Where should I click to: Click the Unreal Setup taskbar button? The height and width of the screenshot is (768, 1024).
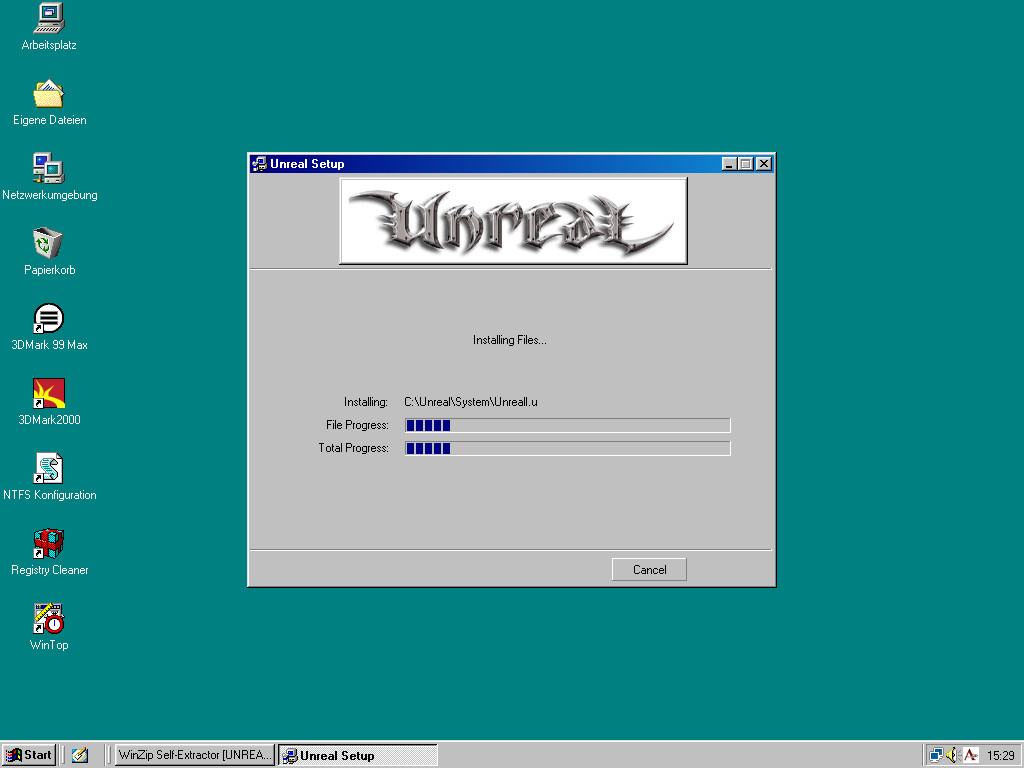(x=357, y=755)
